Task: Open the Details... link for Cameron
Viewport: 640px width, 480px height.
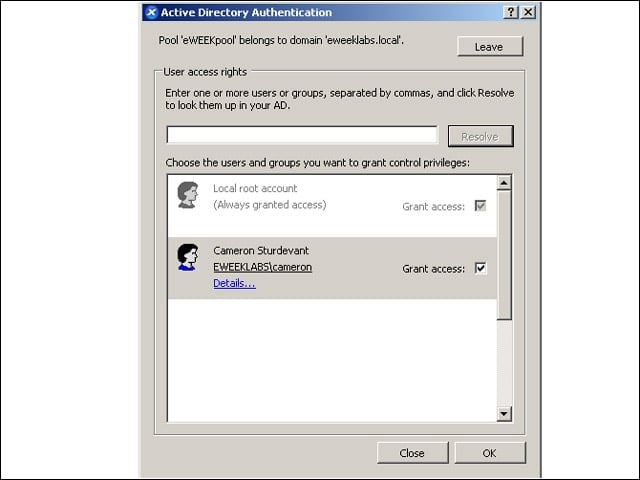Action: 234,283
